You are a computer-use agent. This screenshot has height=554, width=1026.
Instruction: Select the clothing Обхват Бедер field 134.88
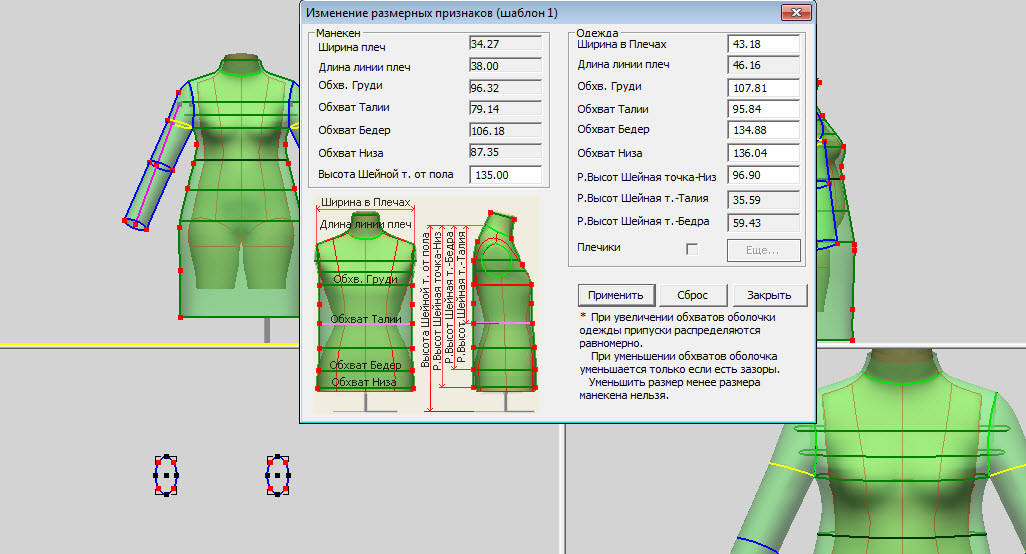tap(763, 131)
